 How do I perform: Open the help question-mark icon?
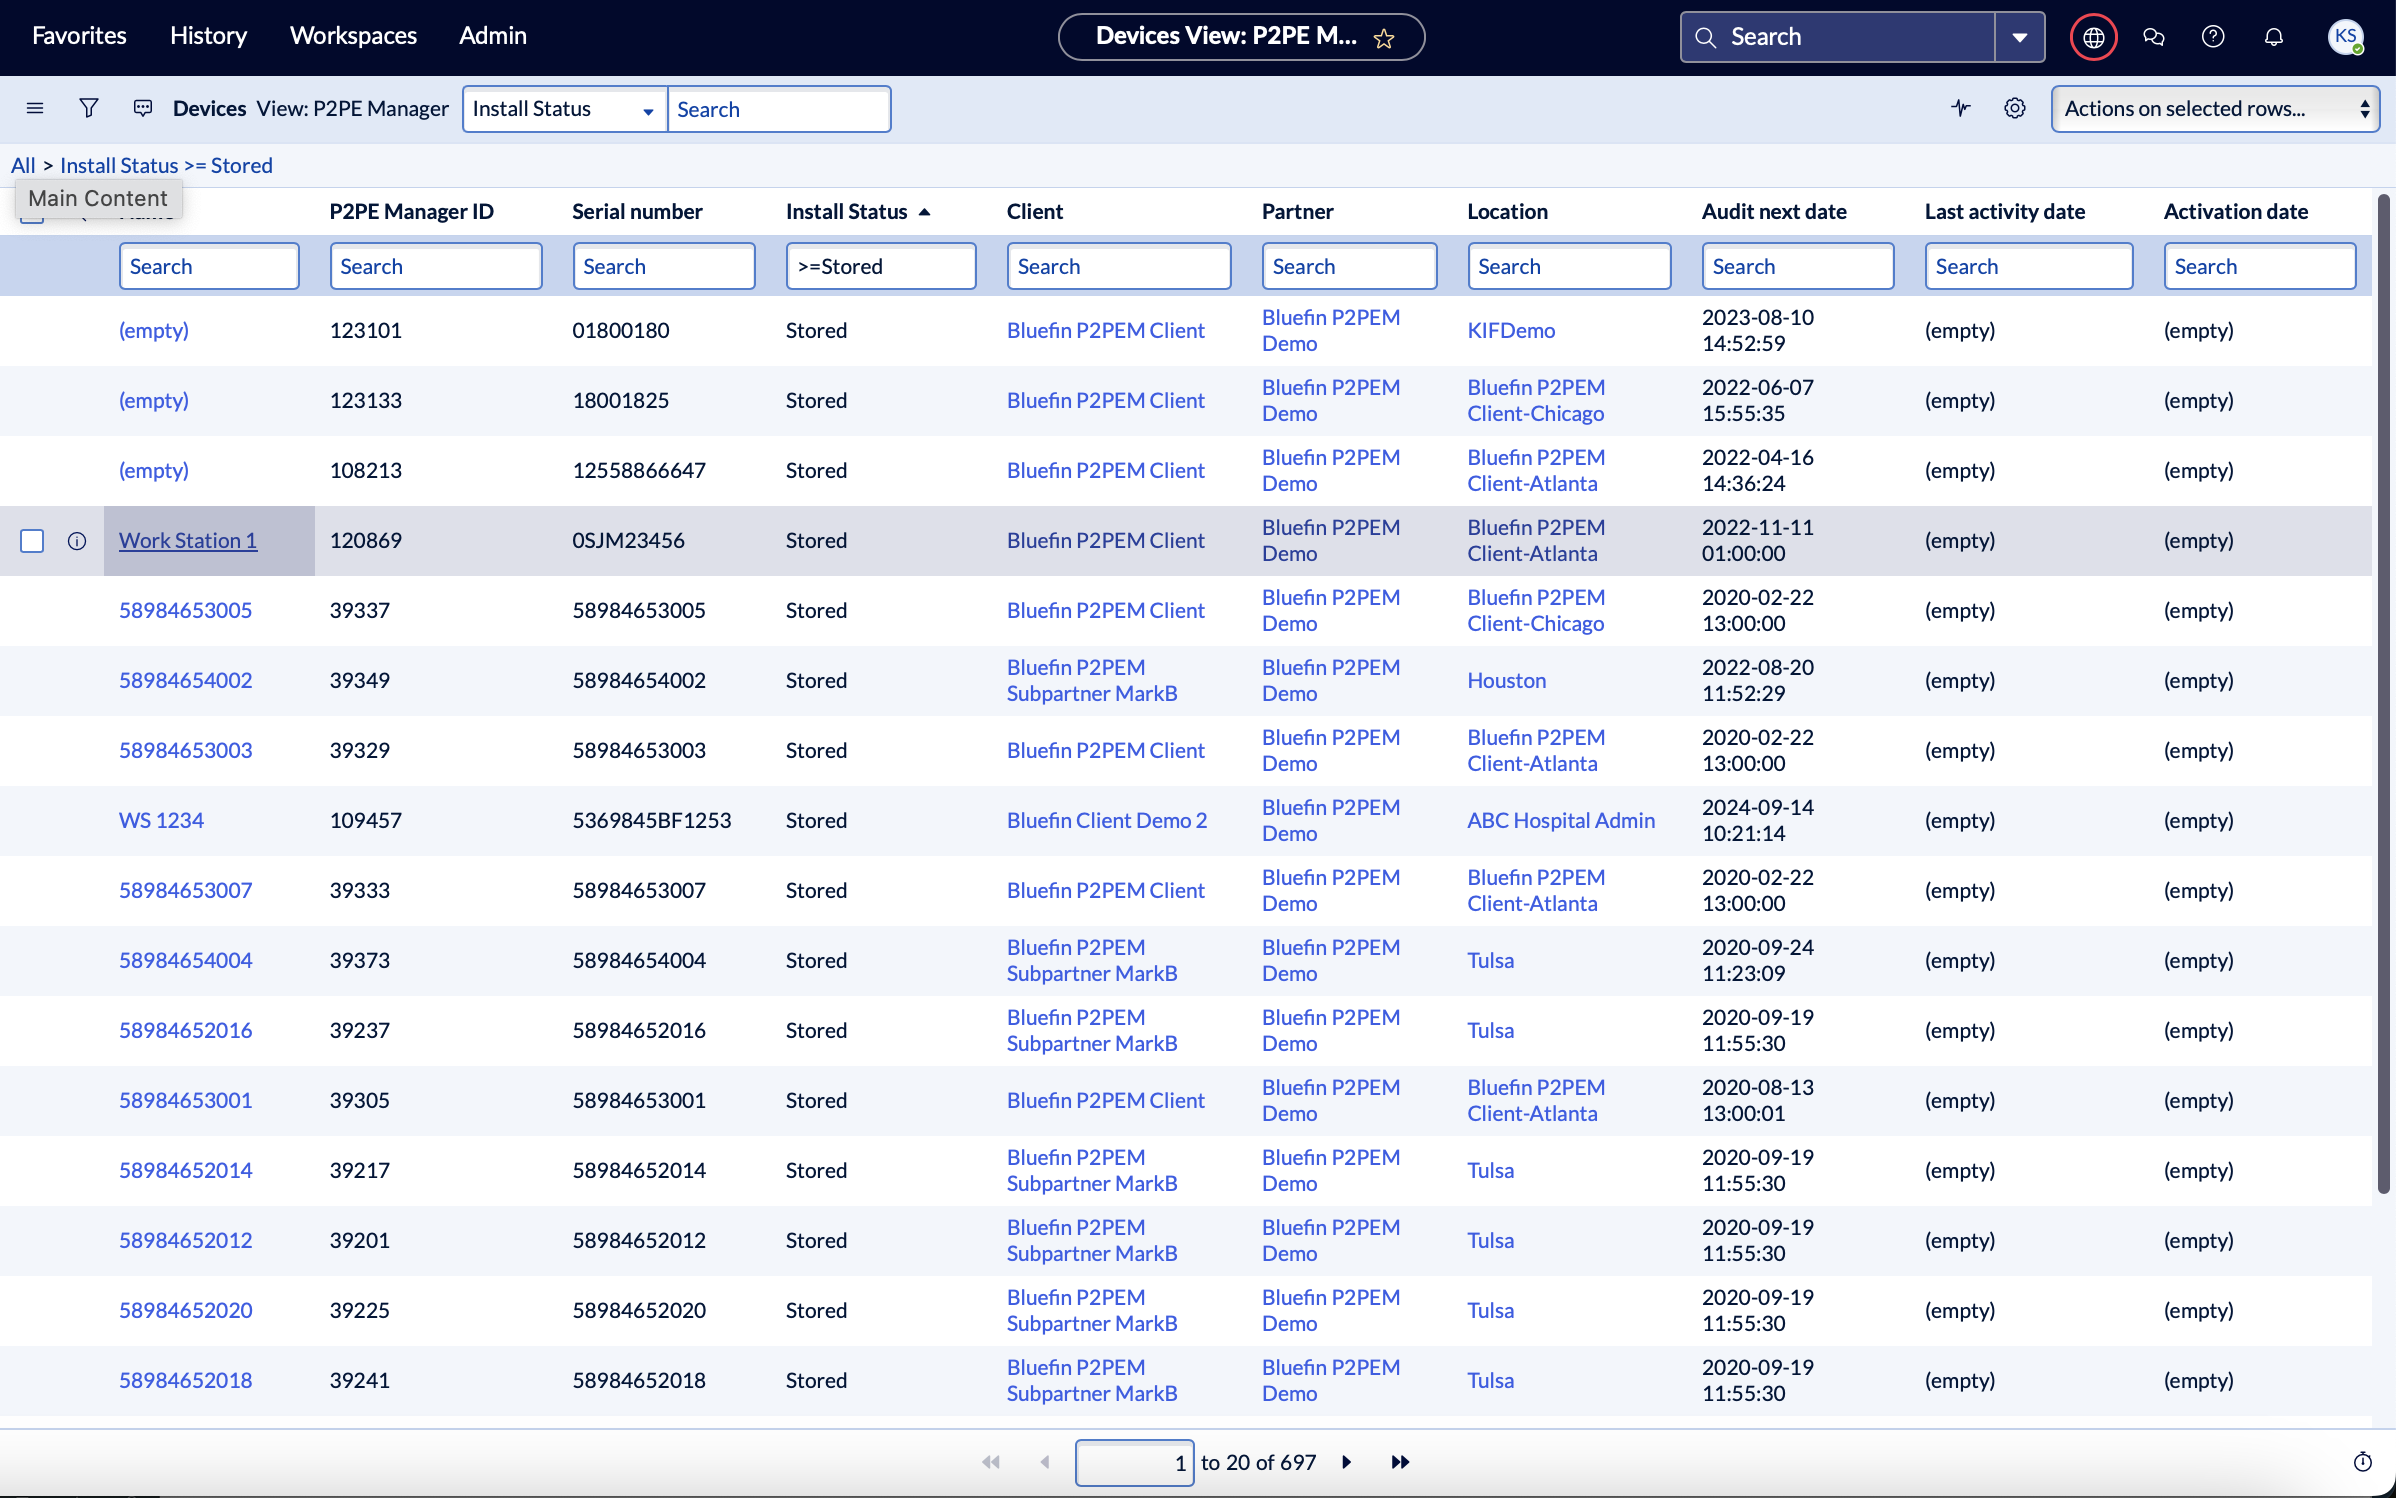tap(2212, 37)
